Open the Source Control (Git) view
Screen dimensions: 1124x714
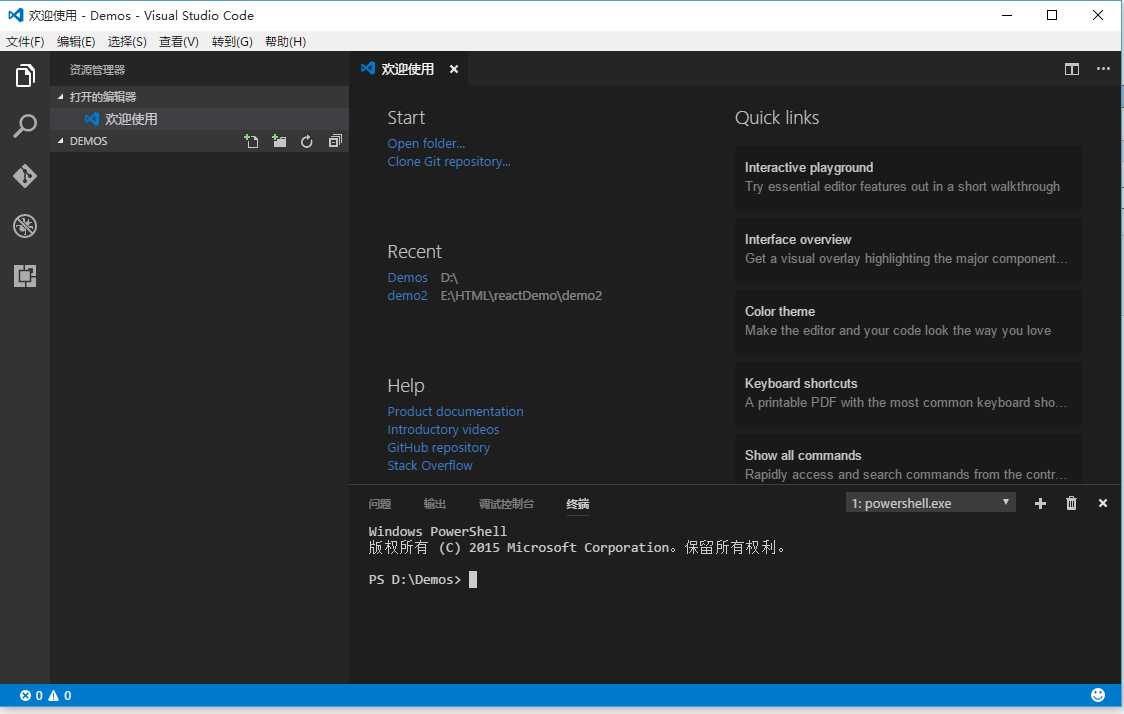pyautogui.click(x=25, y=176)
